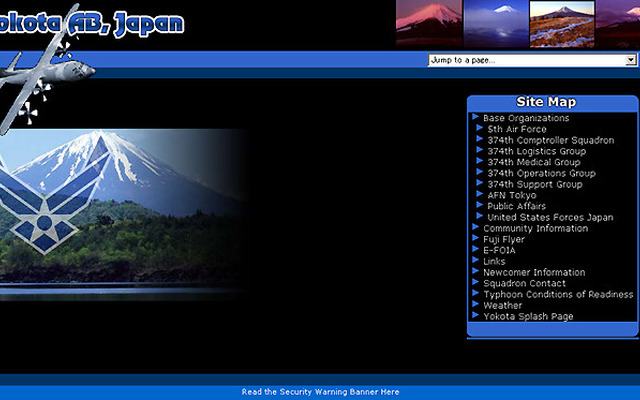Click the blue arrow beside 5th Air Force
Viewport: 640px width, 400px height.
(480, 128)
